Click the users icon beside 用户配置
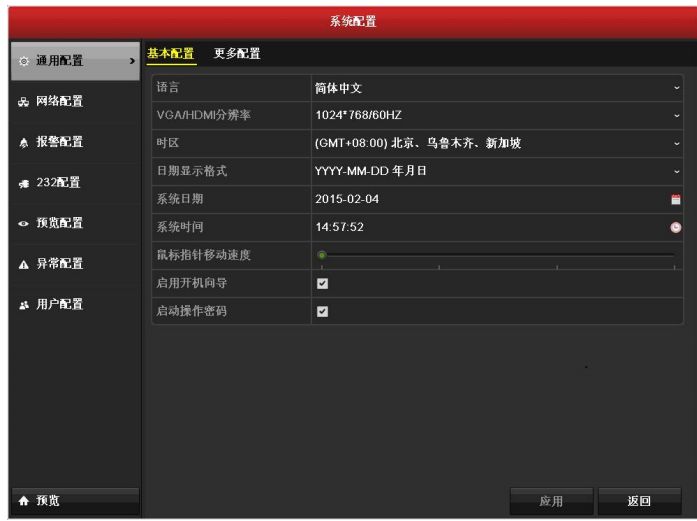 24,305
